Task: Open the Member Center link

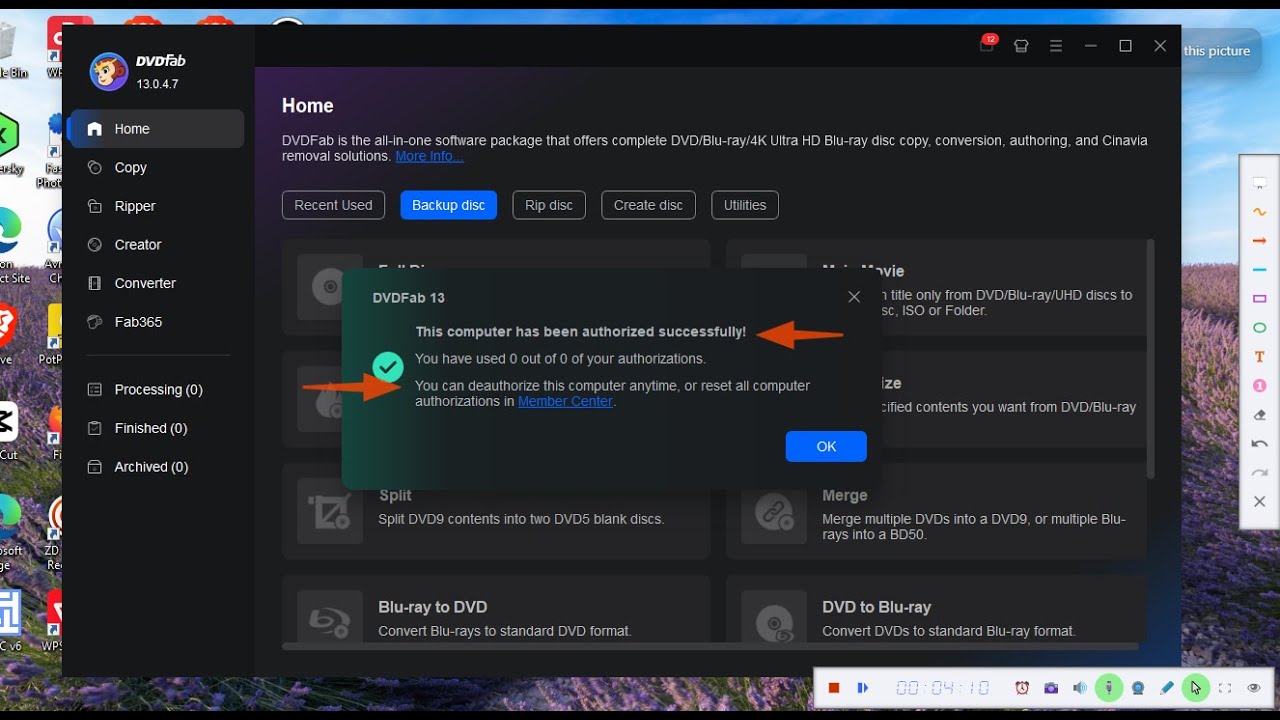Action: (x=565, y=402)
